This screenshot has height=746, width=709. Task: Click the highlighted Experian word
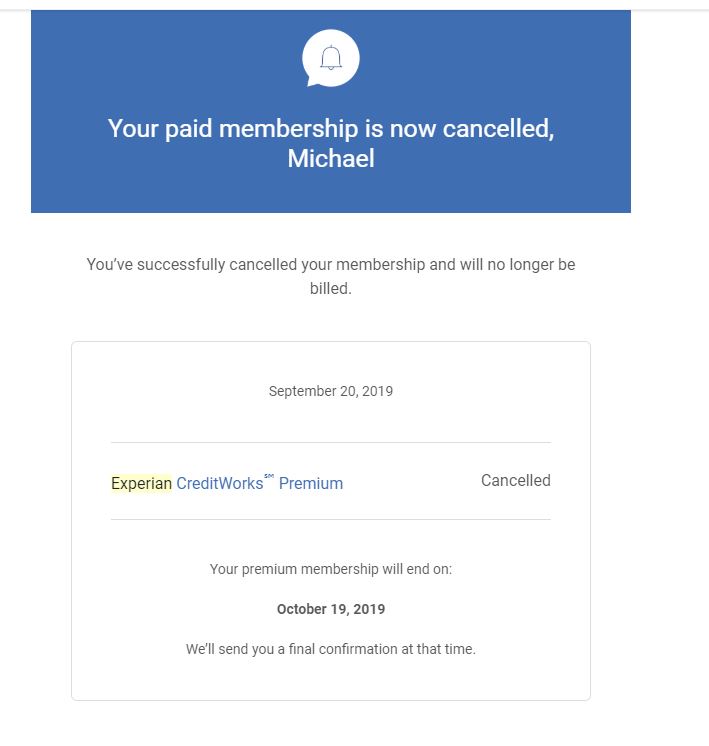pos(141,483)
